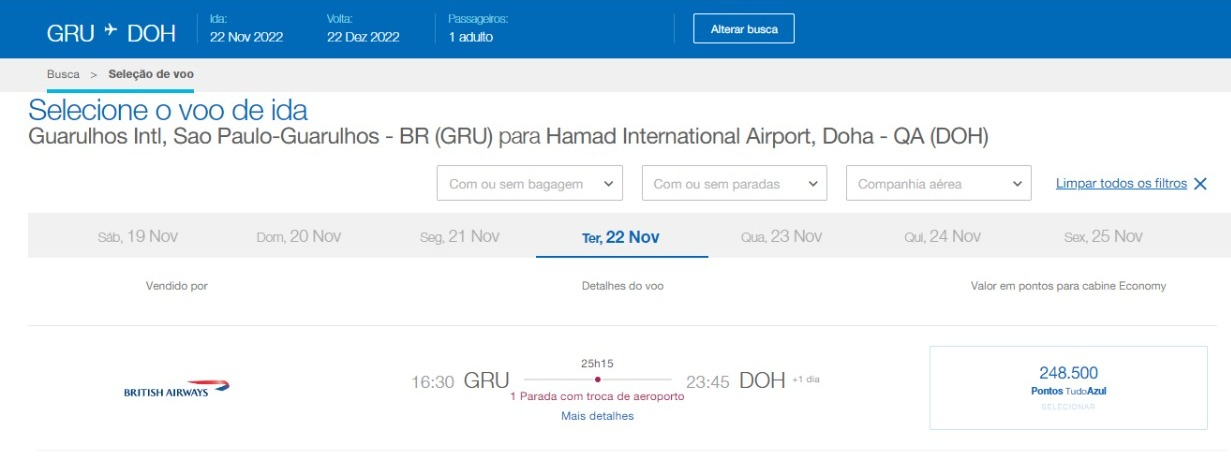Screen dimensions: 1231x457
Task: Go back to Busca in the breadcrumb
Action: pyautogui.click(x=63, y=75)
